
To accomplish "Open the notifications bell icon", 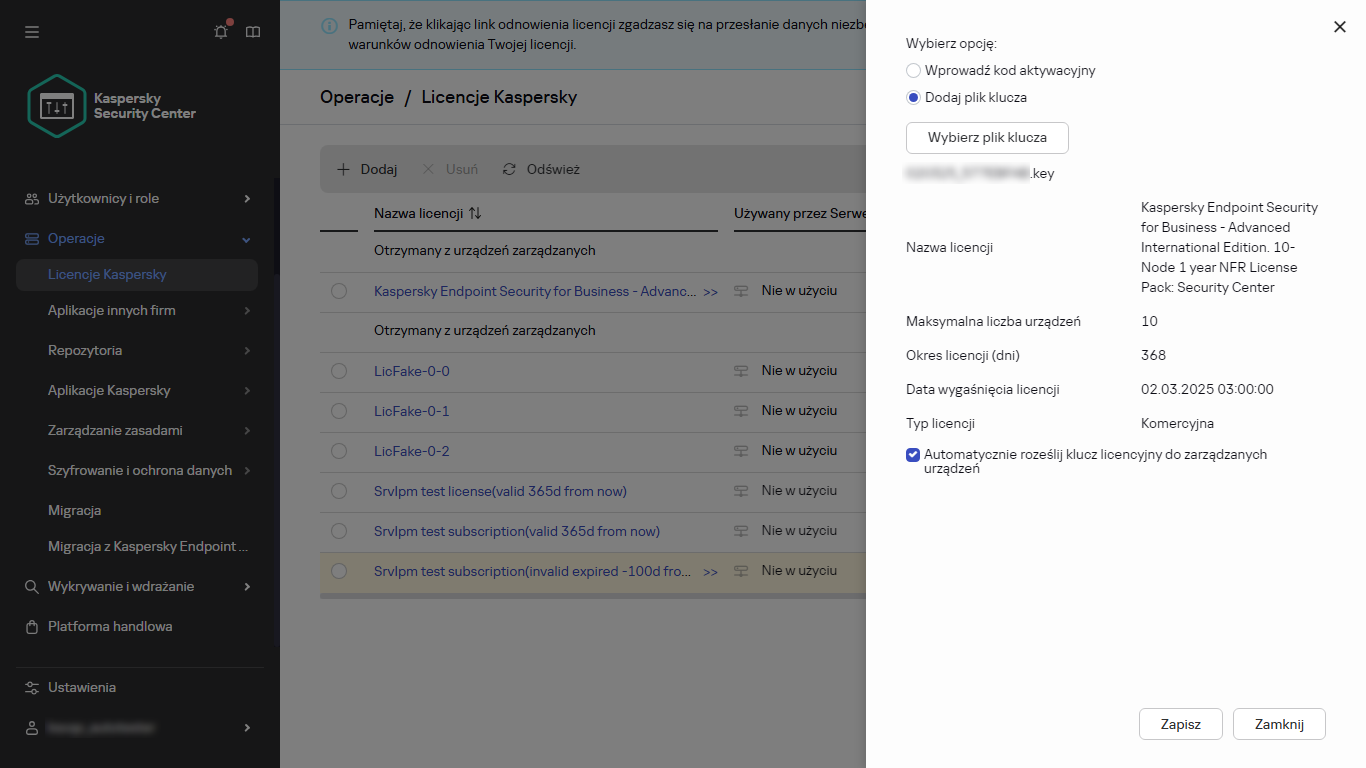I will (x=221, y=32).
